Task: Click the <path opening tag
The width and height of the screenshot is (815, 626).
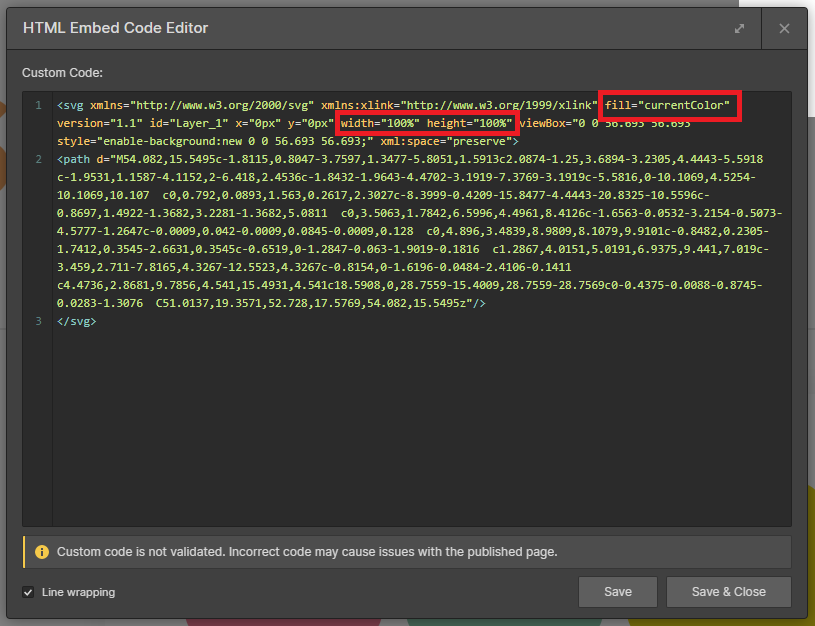Action: 73,159
